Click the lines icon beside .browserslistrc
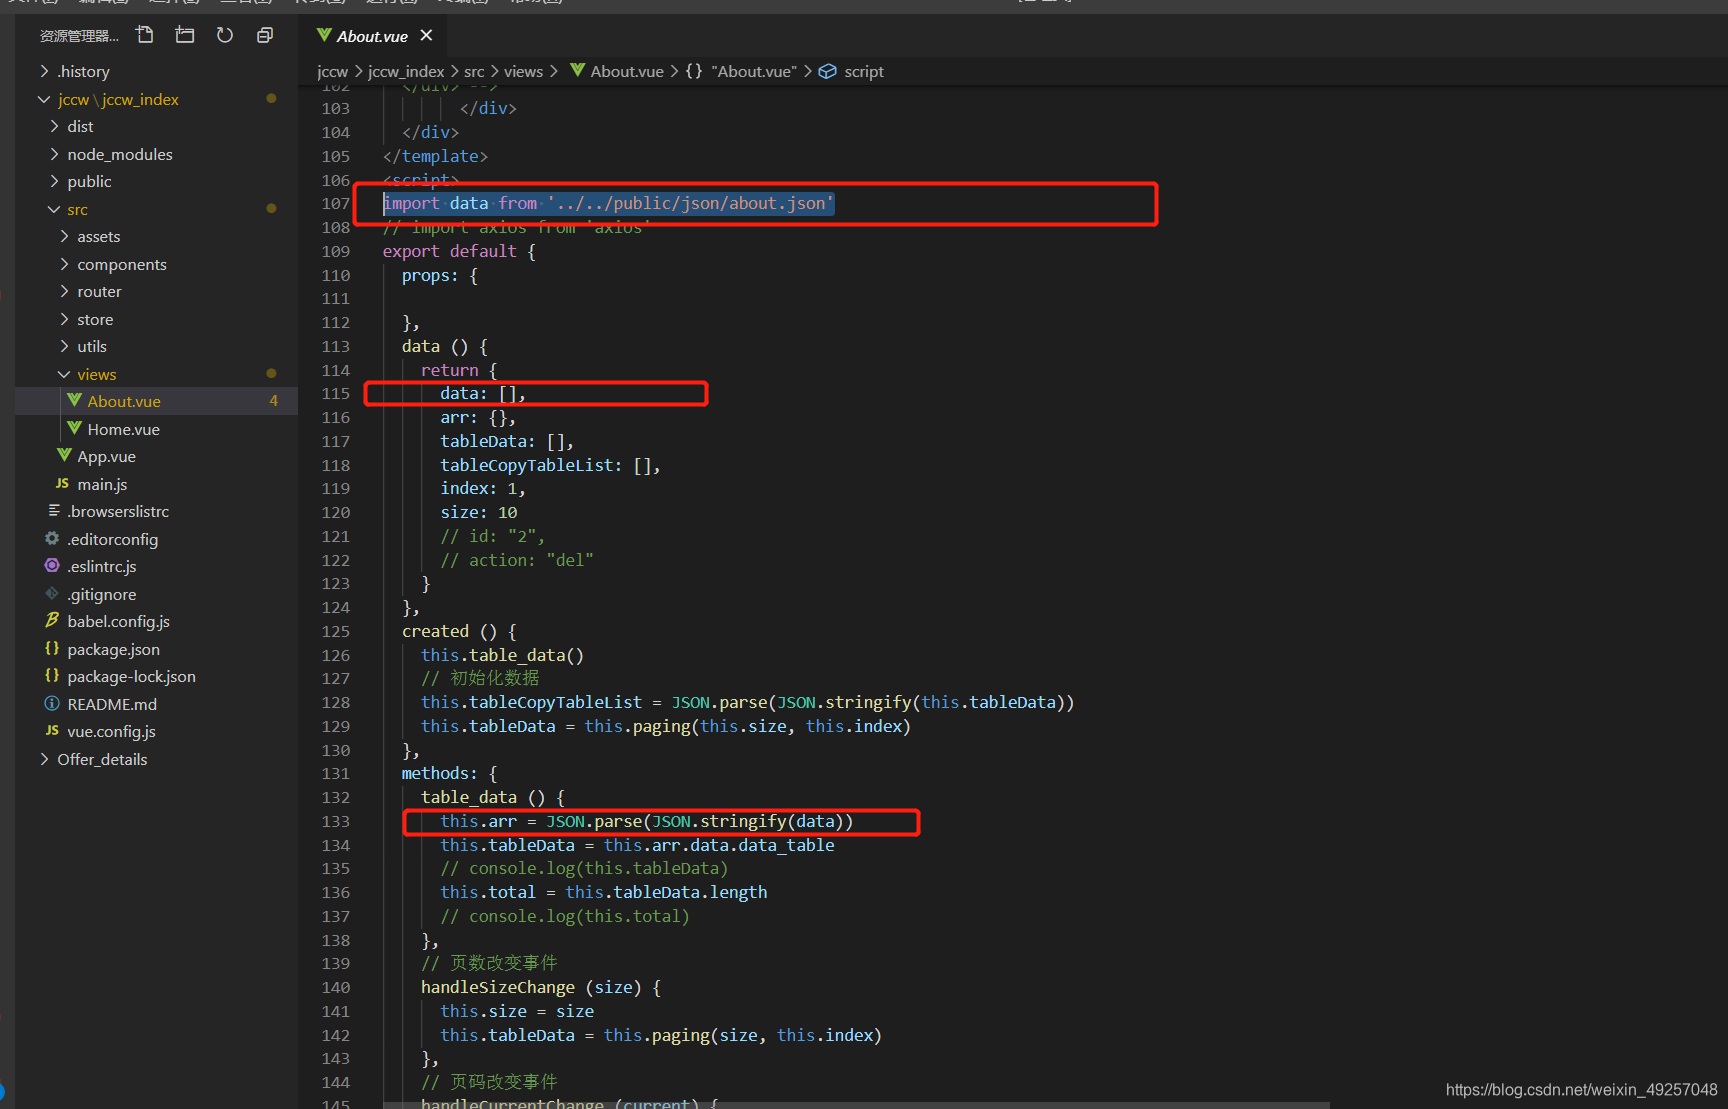1728x1109 pixels. pos(54,511)
